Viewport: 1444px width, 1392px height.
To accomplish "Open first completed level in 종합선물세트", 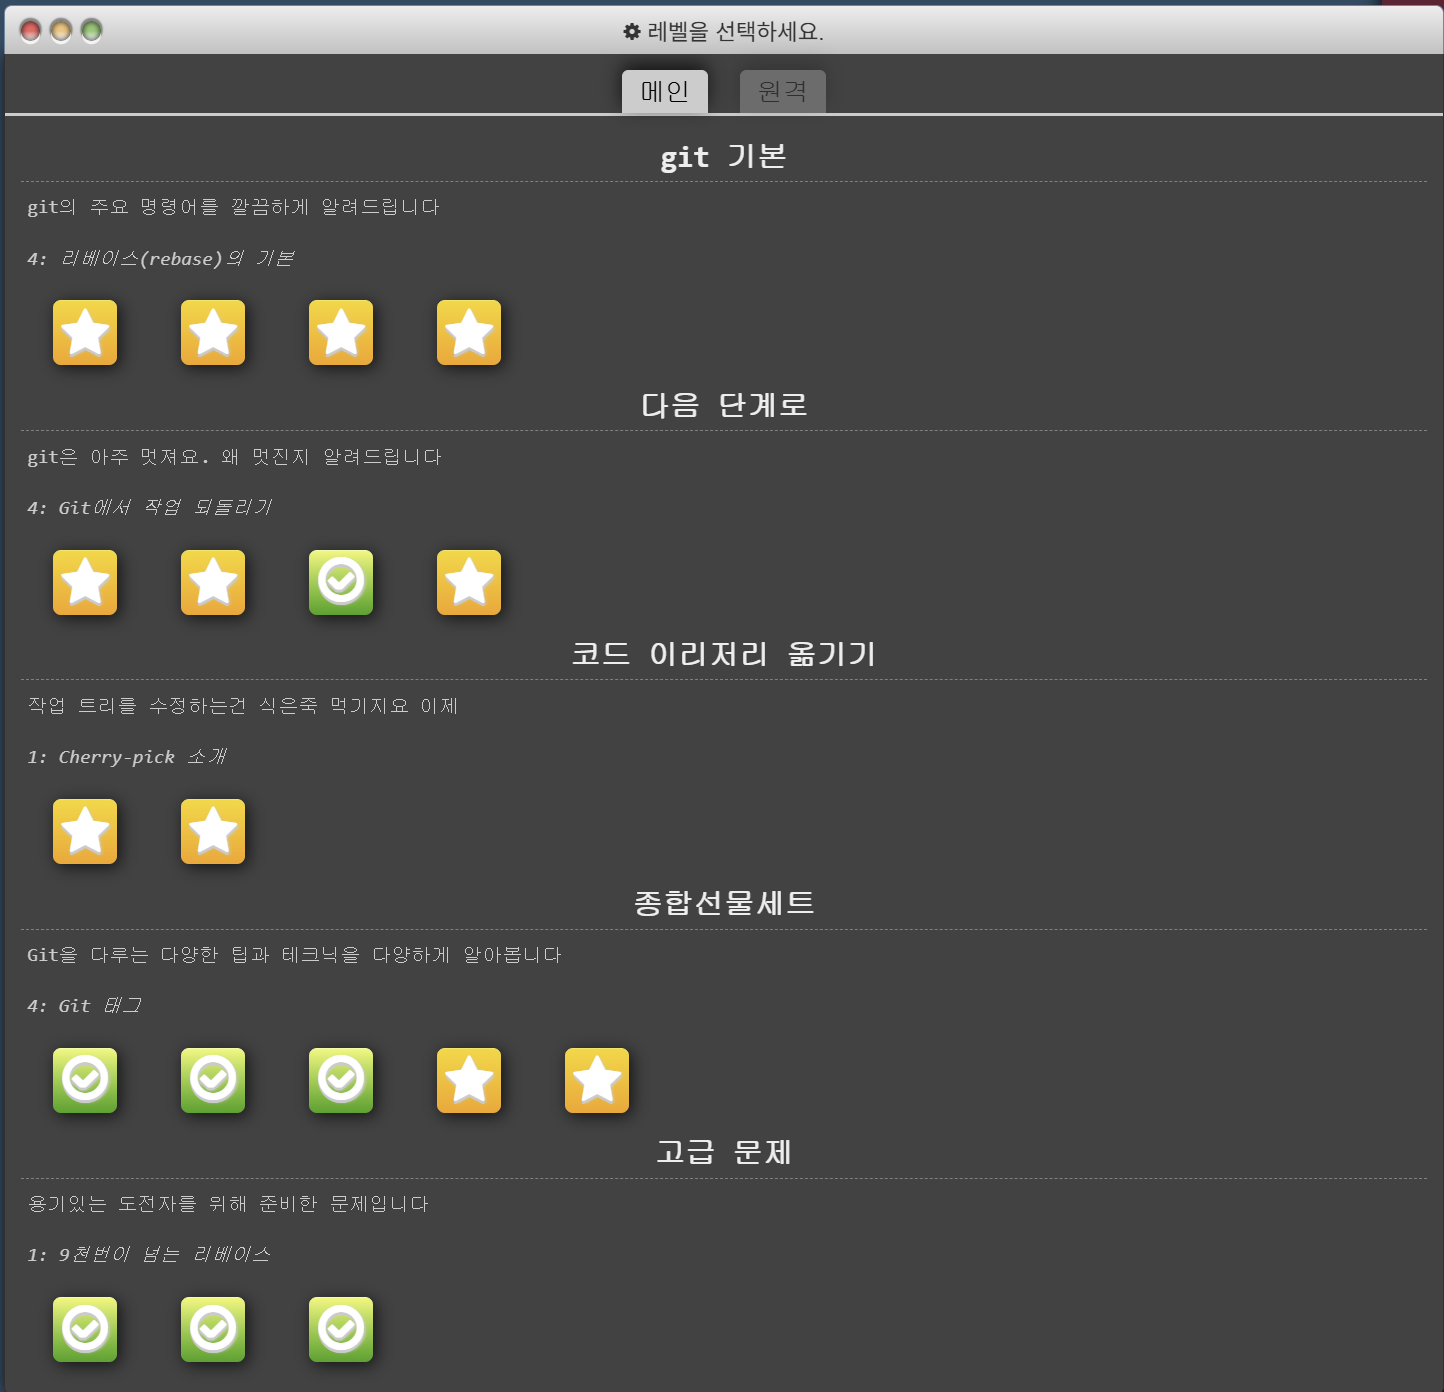I will [85, 1080].
